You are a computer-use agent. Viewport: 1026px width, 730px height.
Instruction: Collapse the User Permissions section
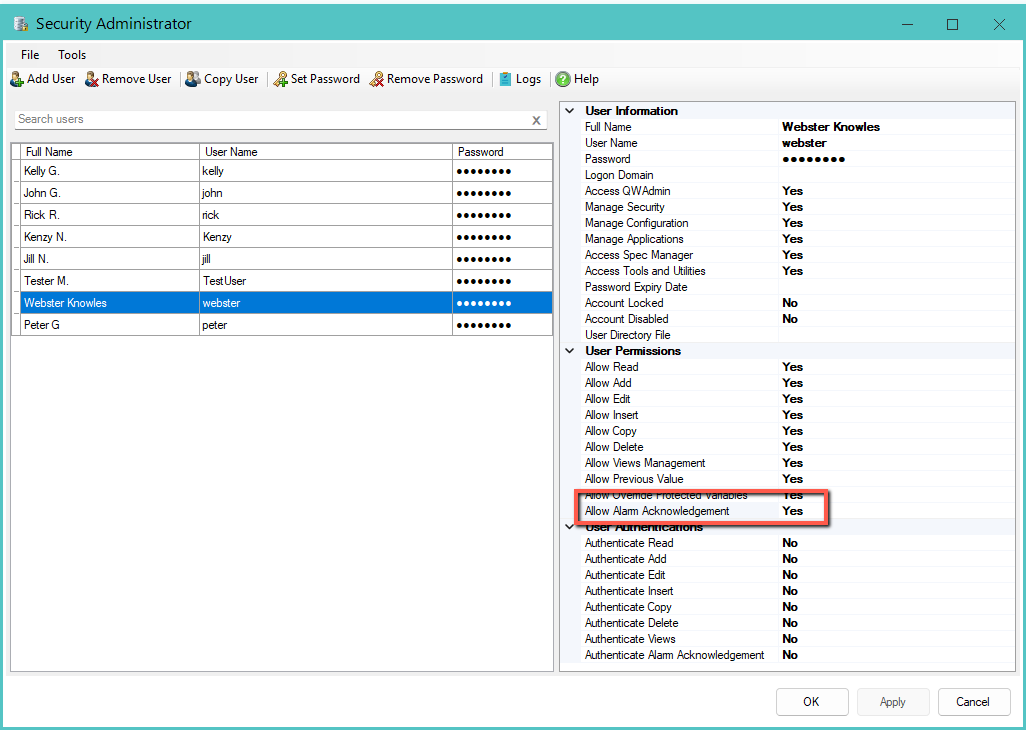(570, 351)
